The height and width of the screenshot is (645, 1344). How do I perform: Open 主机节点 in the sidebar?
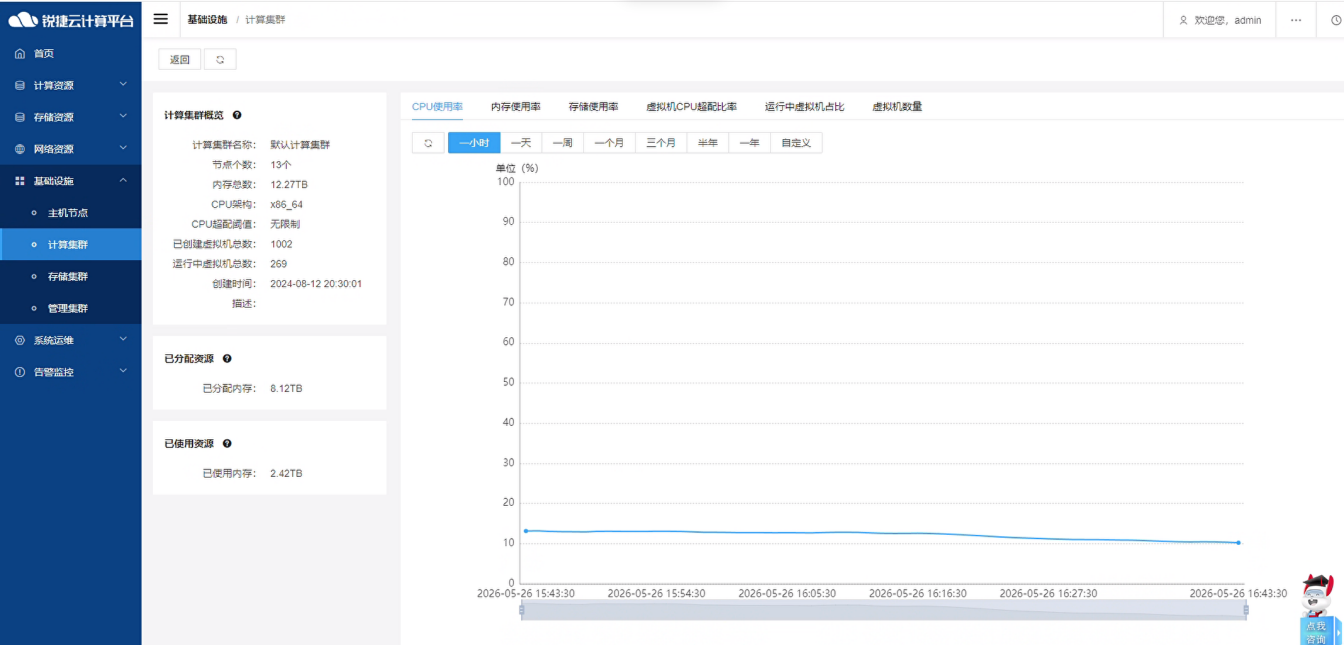[x=70, y=213]
